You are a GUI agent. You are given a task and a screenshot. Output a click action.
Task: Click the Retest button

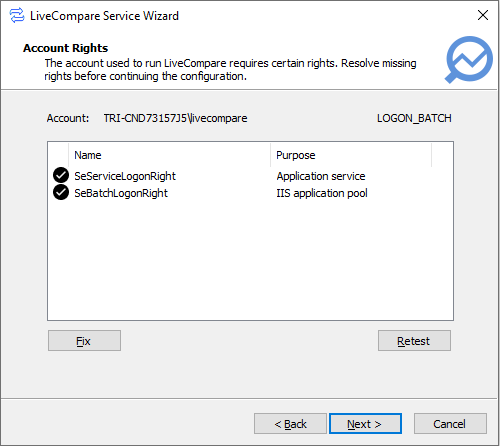pos(414,341)
